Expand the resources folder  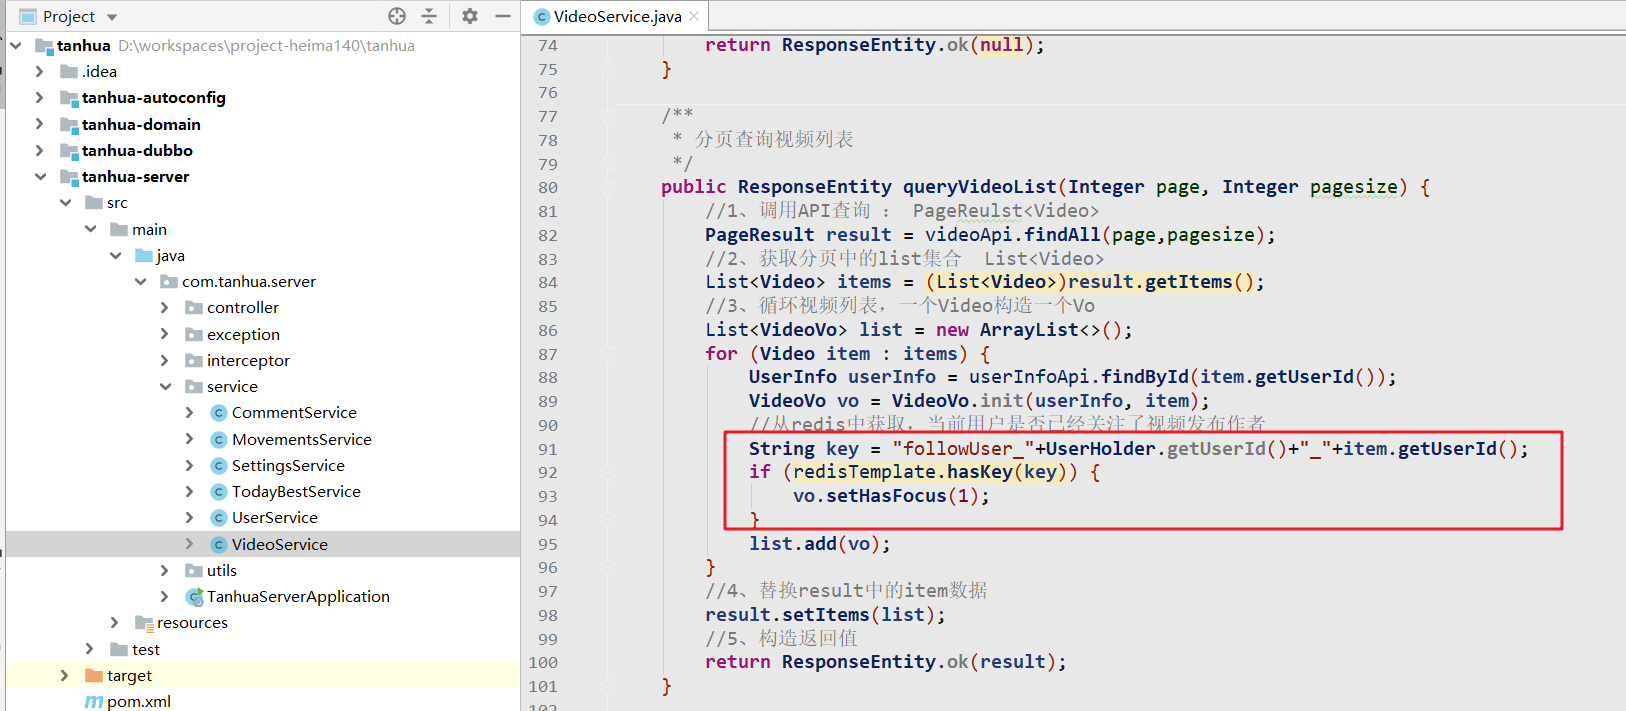coord(115,622)
